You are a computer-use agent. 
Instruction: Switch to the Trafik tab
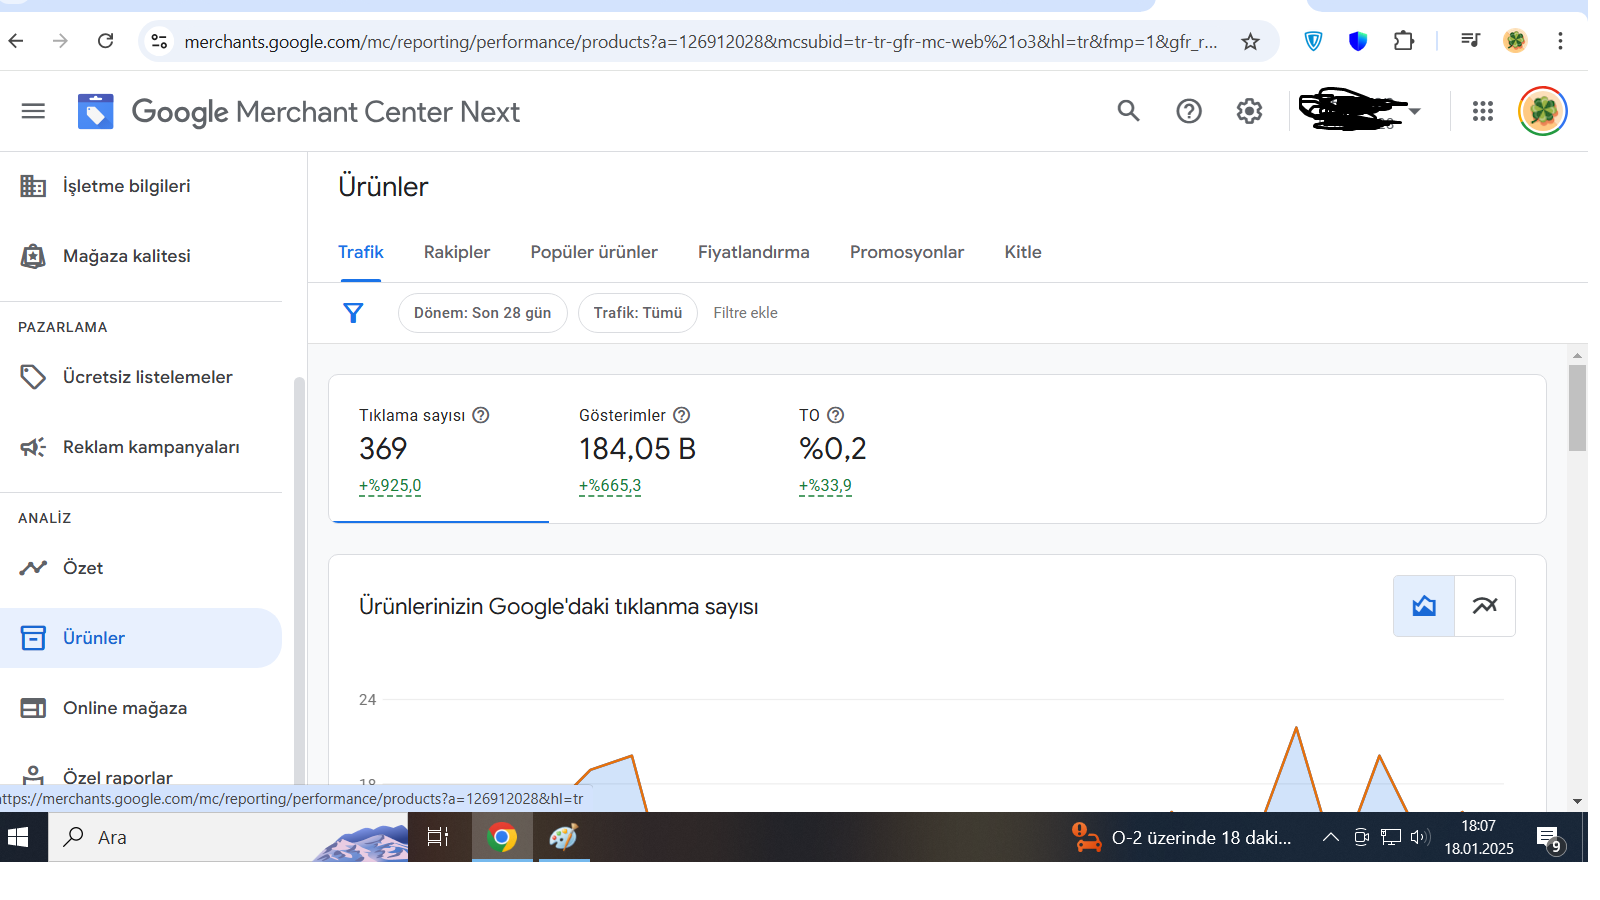point(360,252)
